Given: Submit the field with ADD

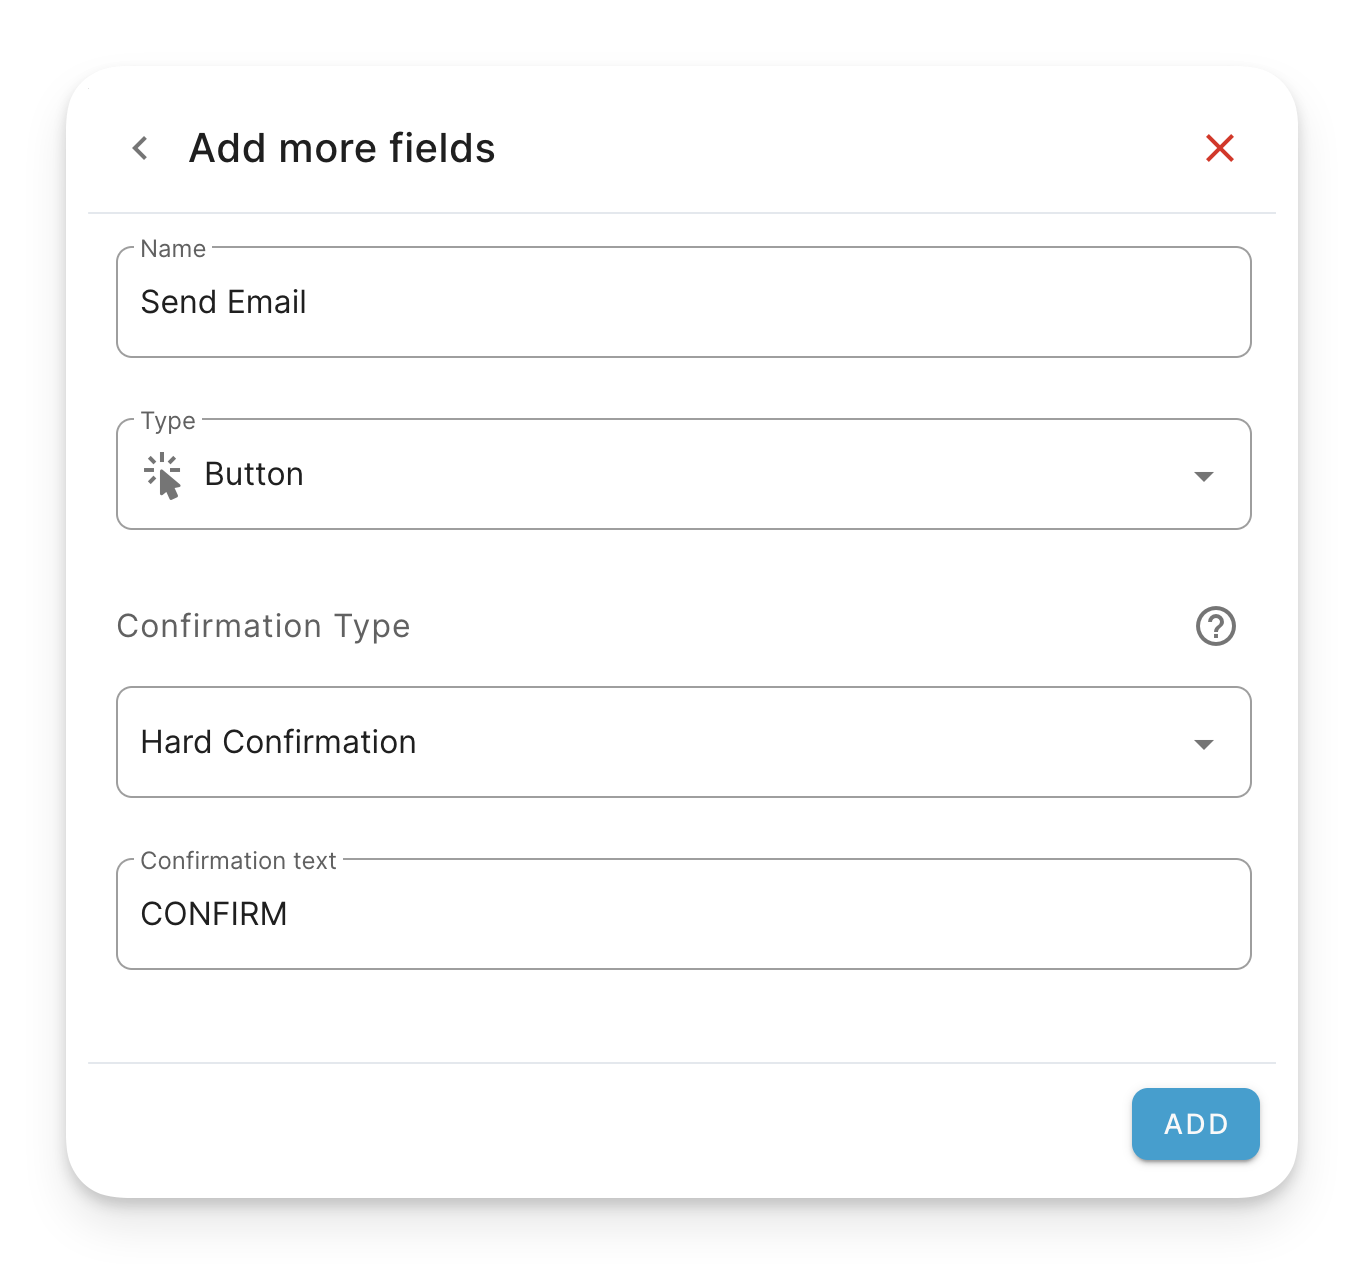Looking at the screenshot, I should [1195, 1124].
